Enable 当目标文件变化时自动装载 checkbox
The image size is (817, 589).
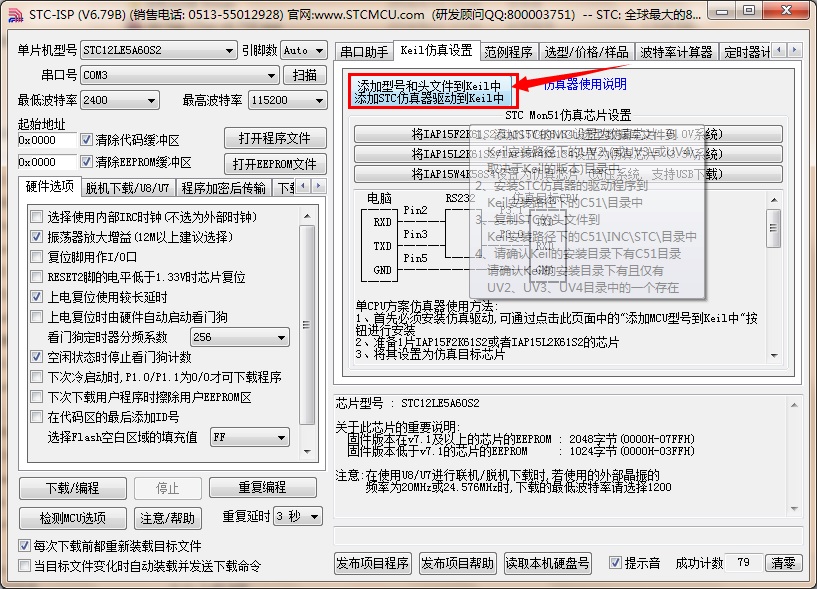[24, 566]
